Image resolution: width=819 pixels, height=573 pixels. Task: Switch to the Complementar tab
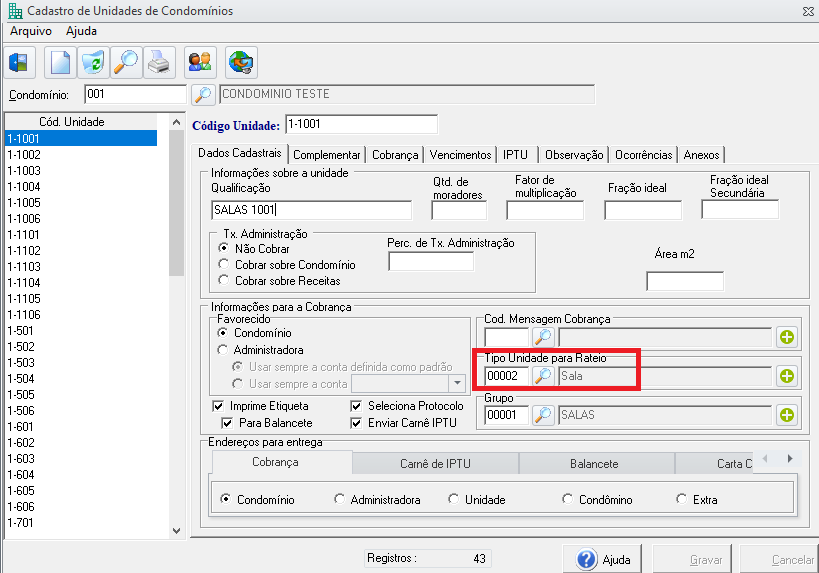326,155
